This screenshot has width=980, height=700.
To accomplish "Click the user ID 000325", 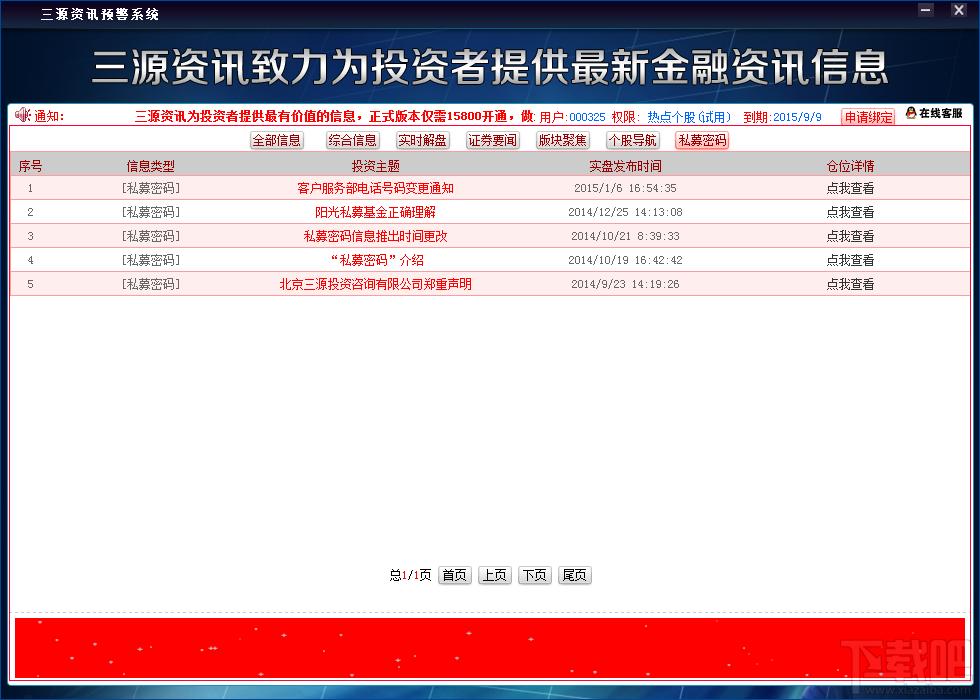I will point(588,117).
